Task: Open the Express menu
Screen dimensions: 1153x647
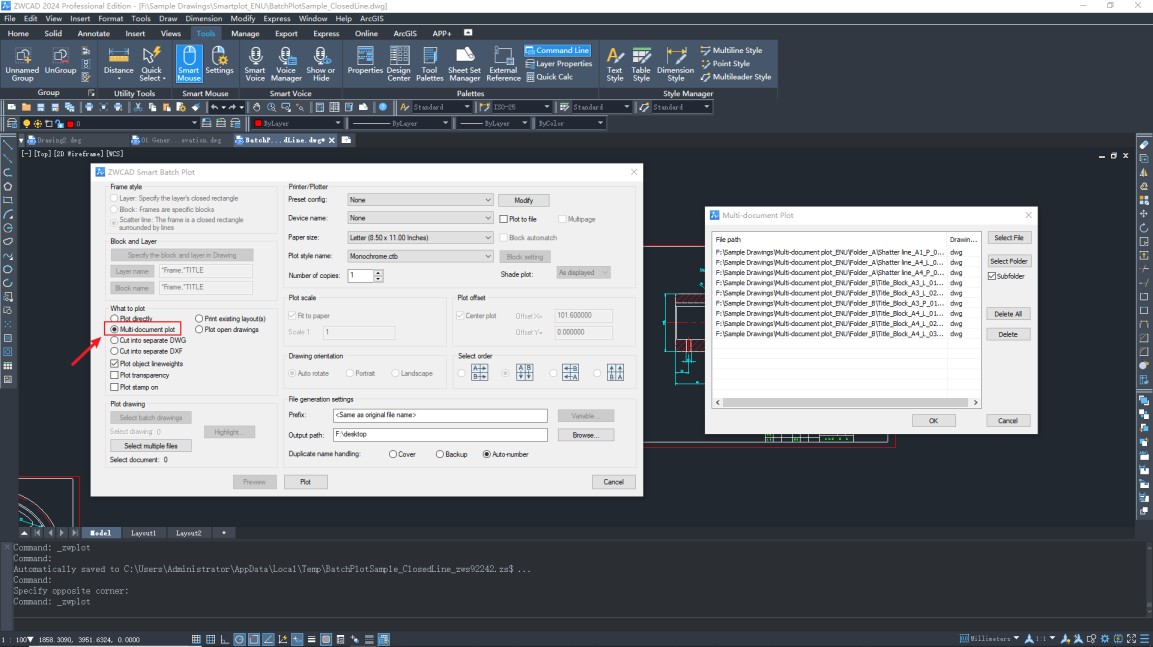Action: (x=276, y=18)
